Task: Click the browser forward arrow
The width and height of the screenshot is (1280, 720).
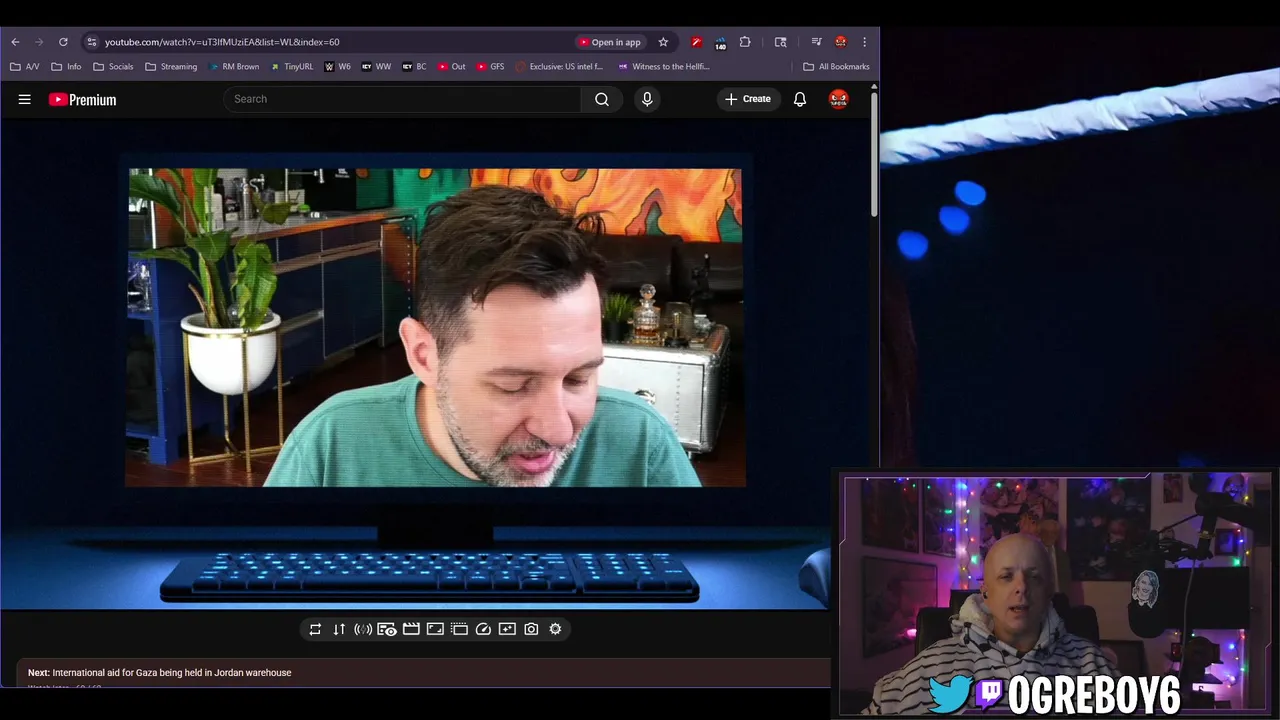Action: coord(39,42)
